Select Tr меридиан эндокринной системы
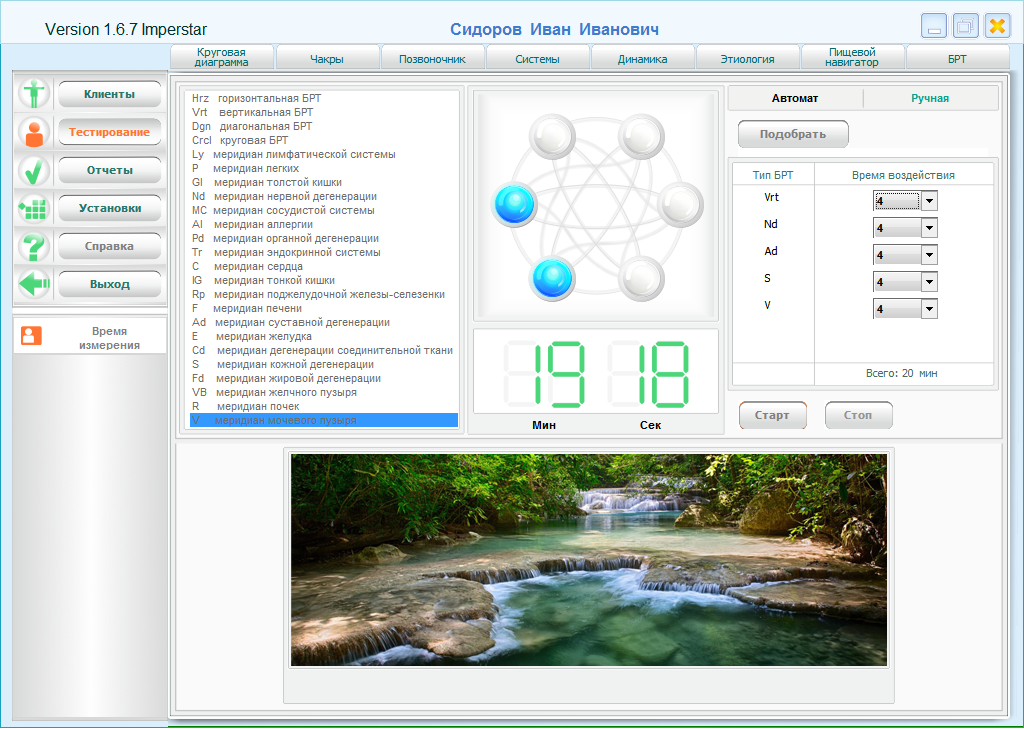Screen dimensions: 1024x729 point(324,252)
